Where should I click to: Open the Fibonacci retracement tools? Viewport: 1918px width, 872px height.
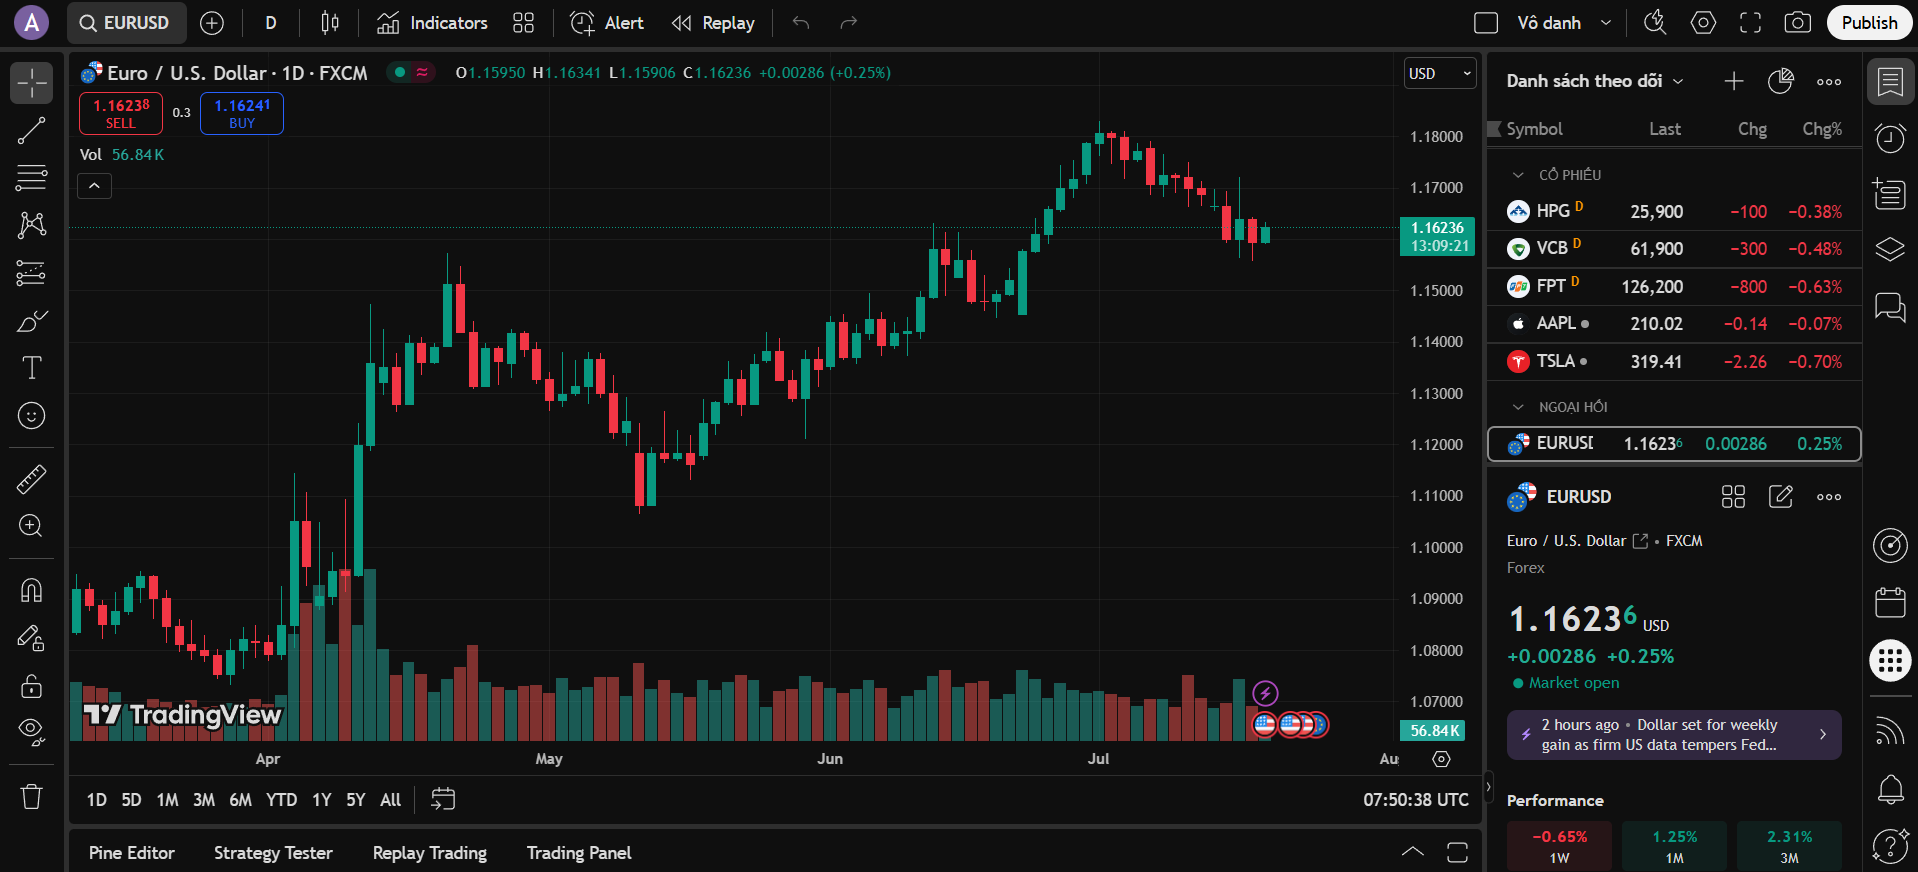(x=32, y=177)
